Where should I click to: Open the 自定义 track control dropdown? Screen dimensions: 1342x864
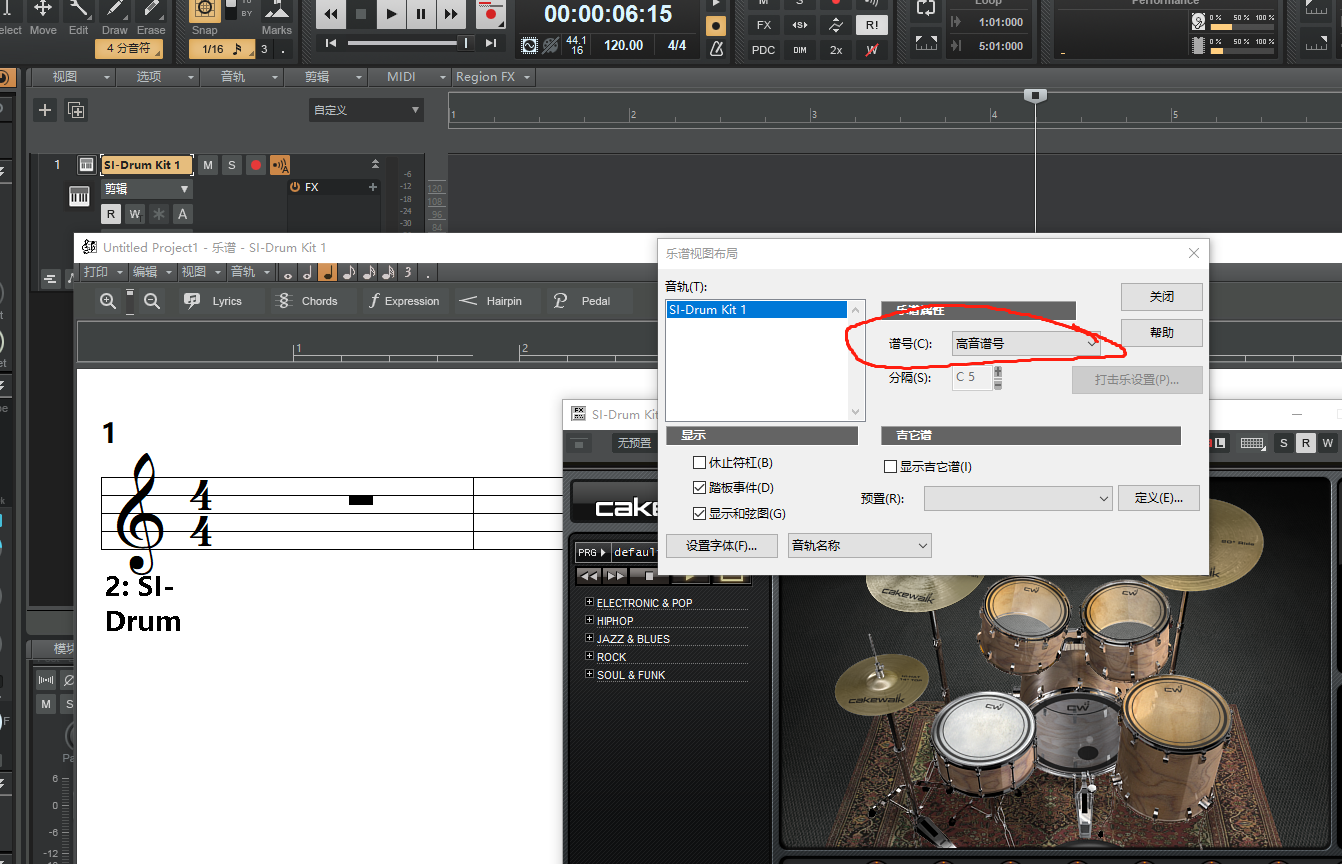point(366,110)
